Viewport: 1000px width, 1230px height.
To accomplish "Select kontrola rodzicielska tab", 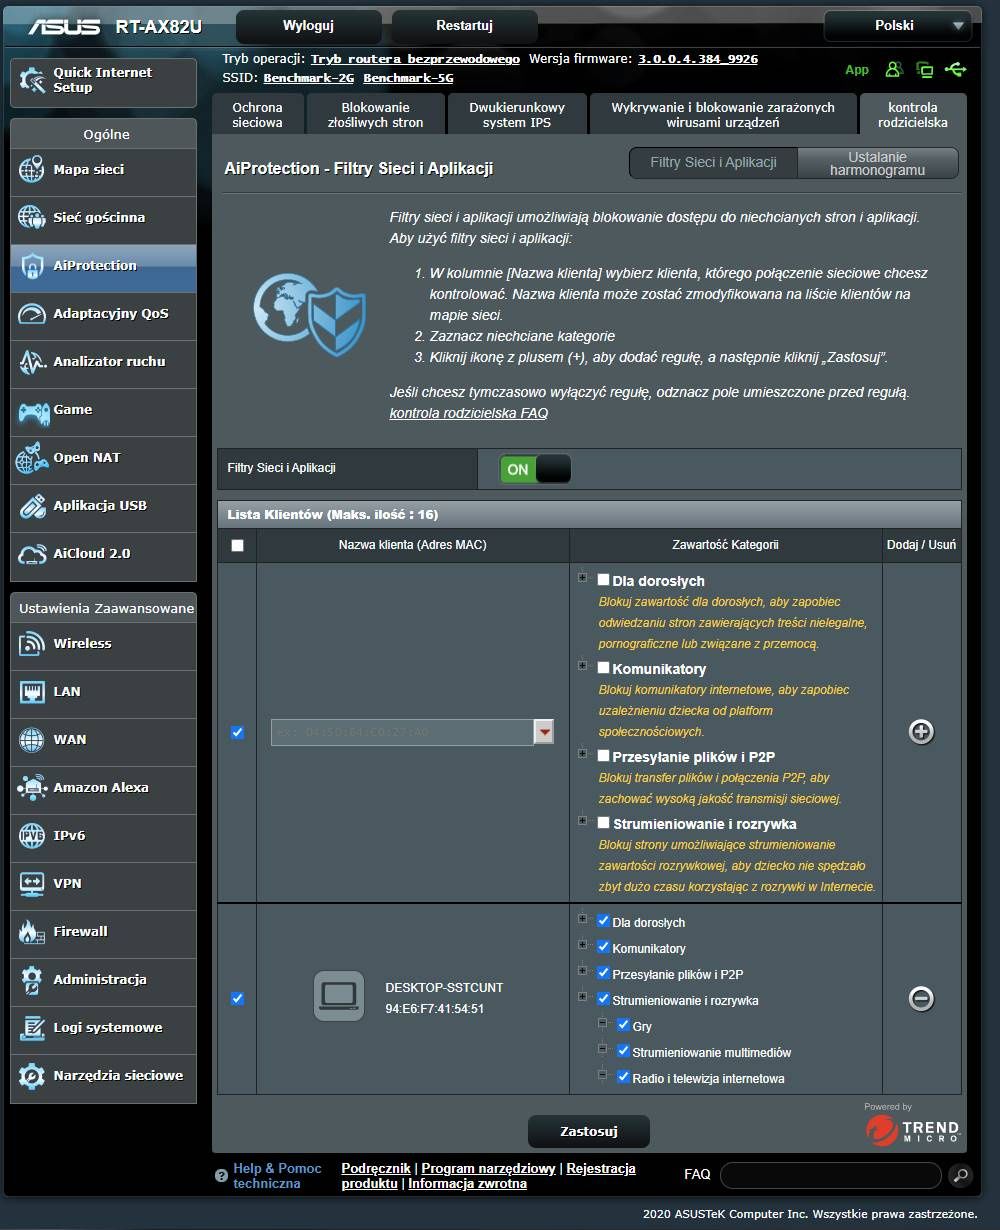I will pyautogui.click(x=913, y=115).
